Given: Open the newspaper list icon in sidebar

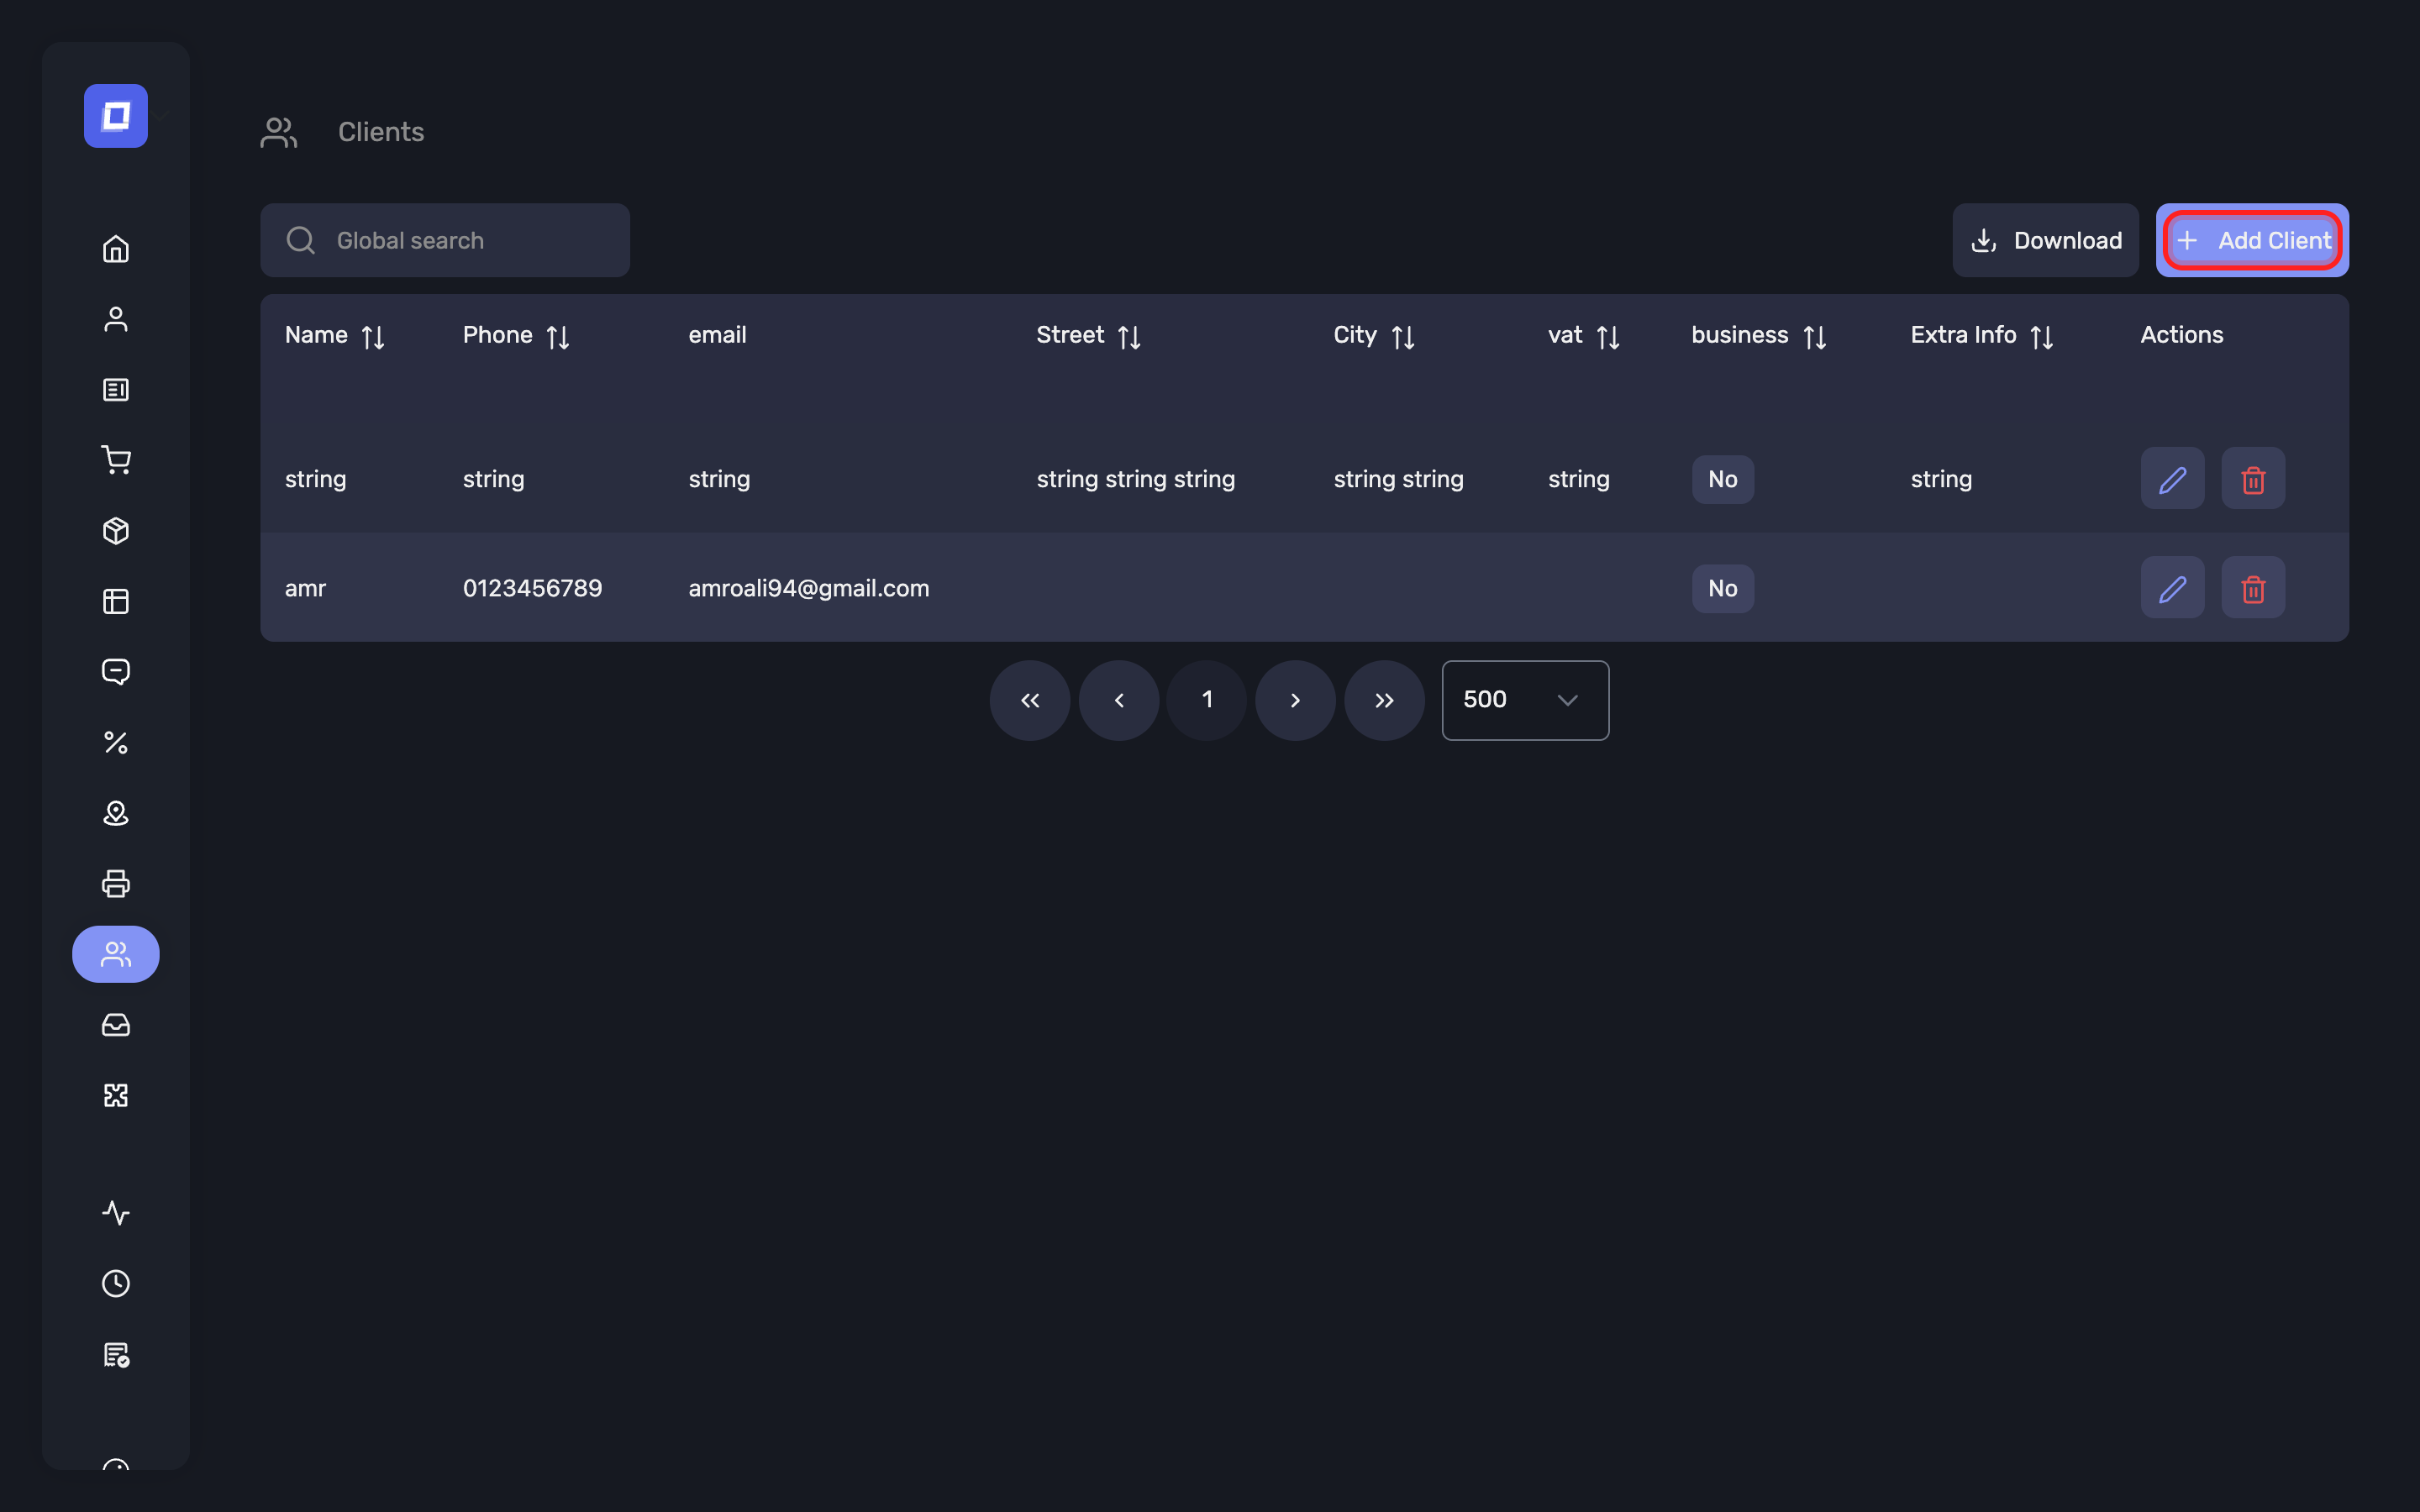Looking at the screenshot, I should pos(116,390).
